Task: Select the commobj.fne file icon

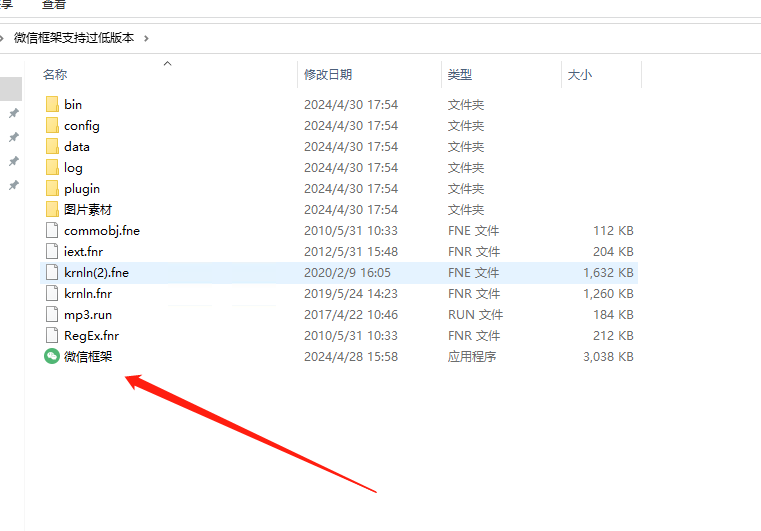Action: click(52, 230)
